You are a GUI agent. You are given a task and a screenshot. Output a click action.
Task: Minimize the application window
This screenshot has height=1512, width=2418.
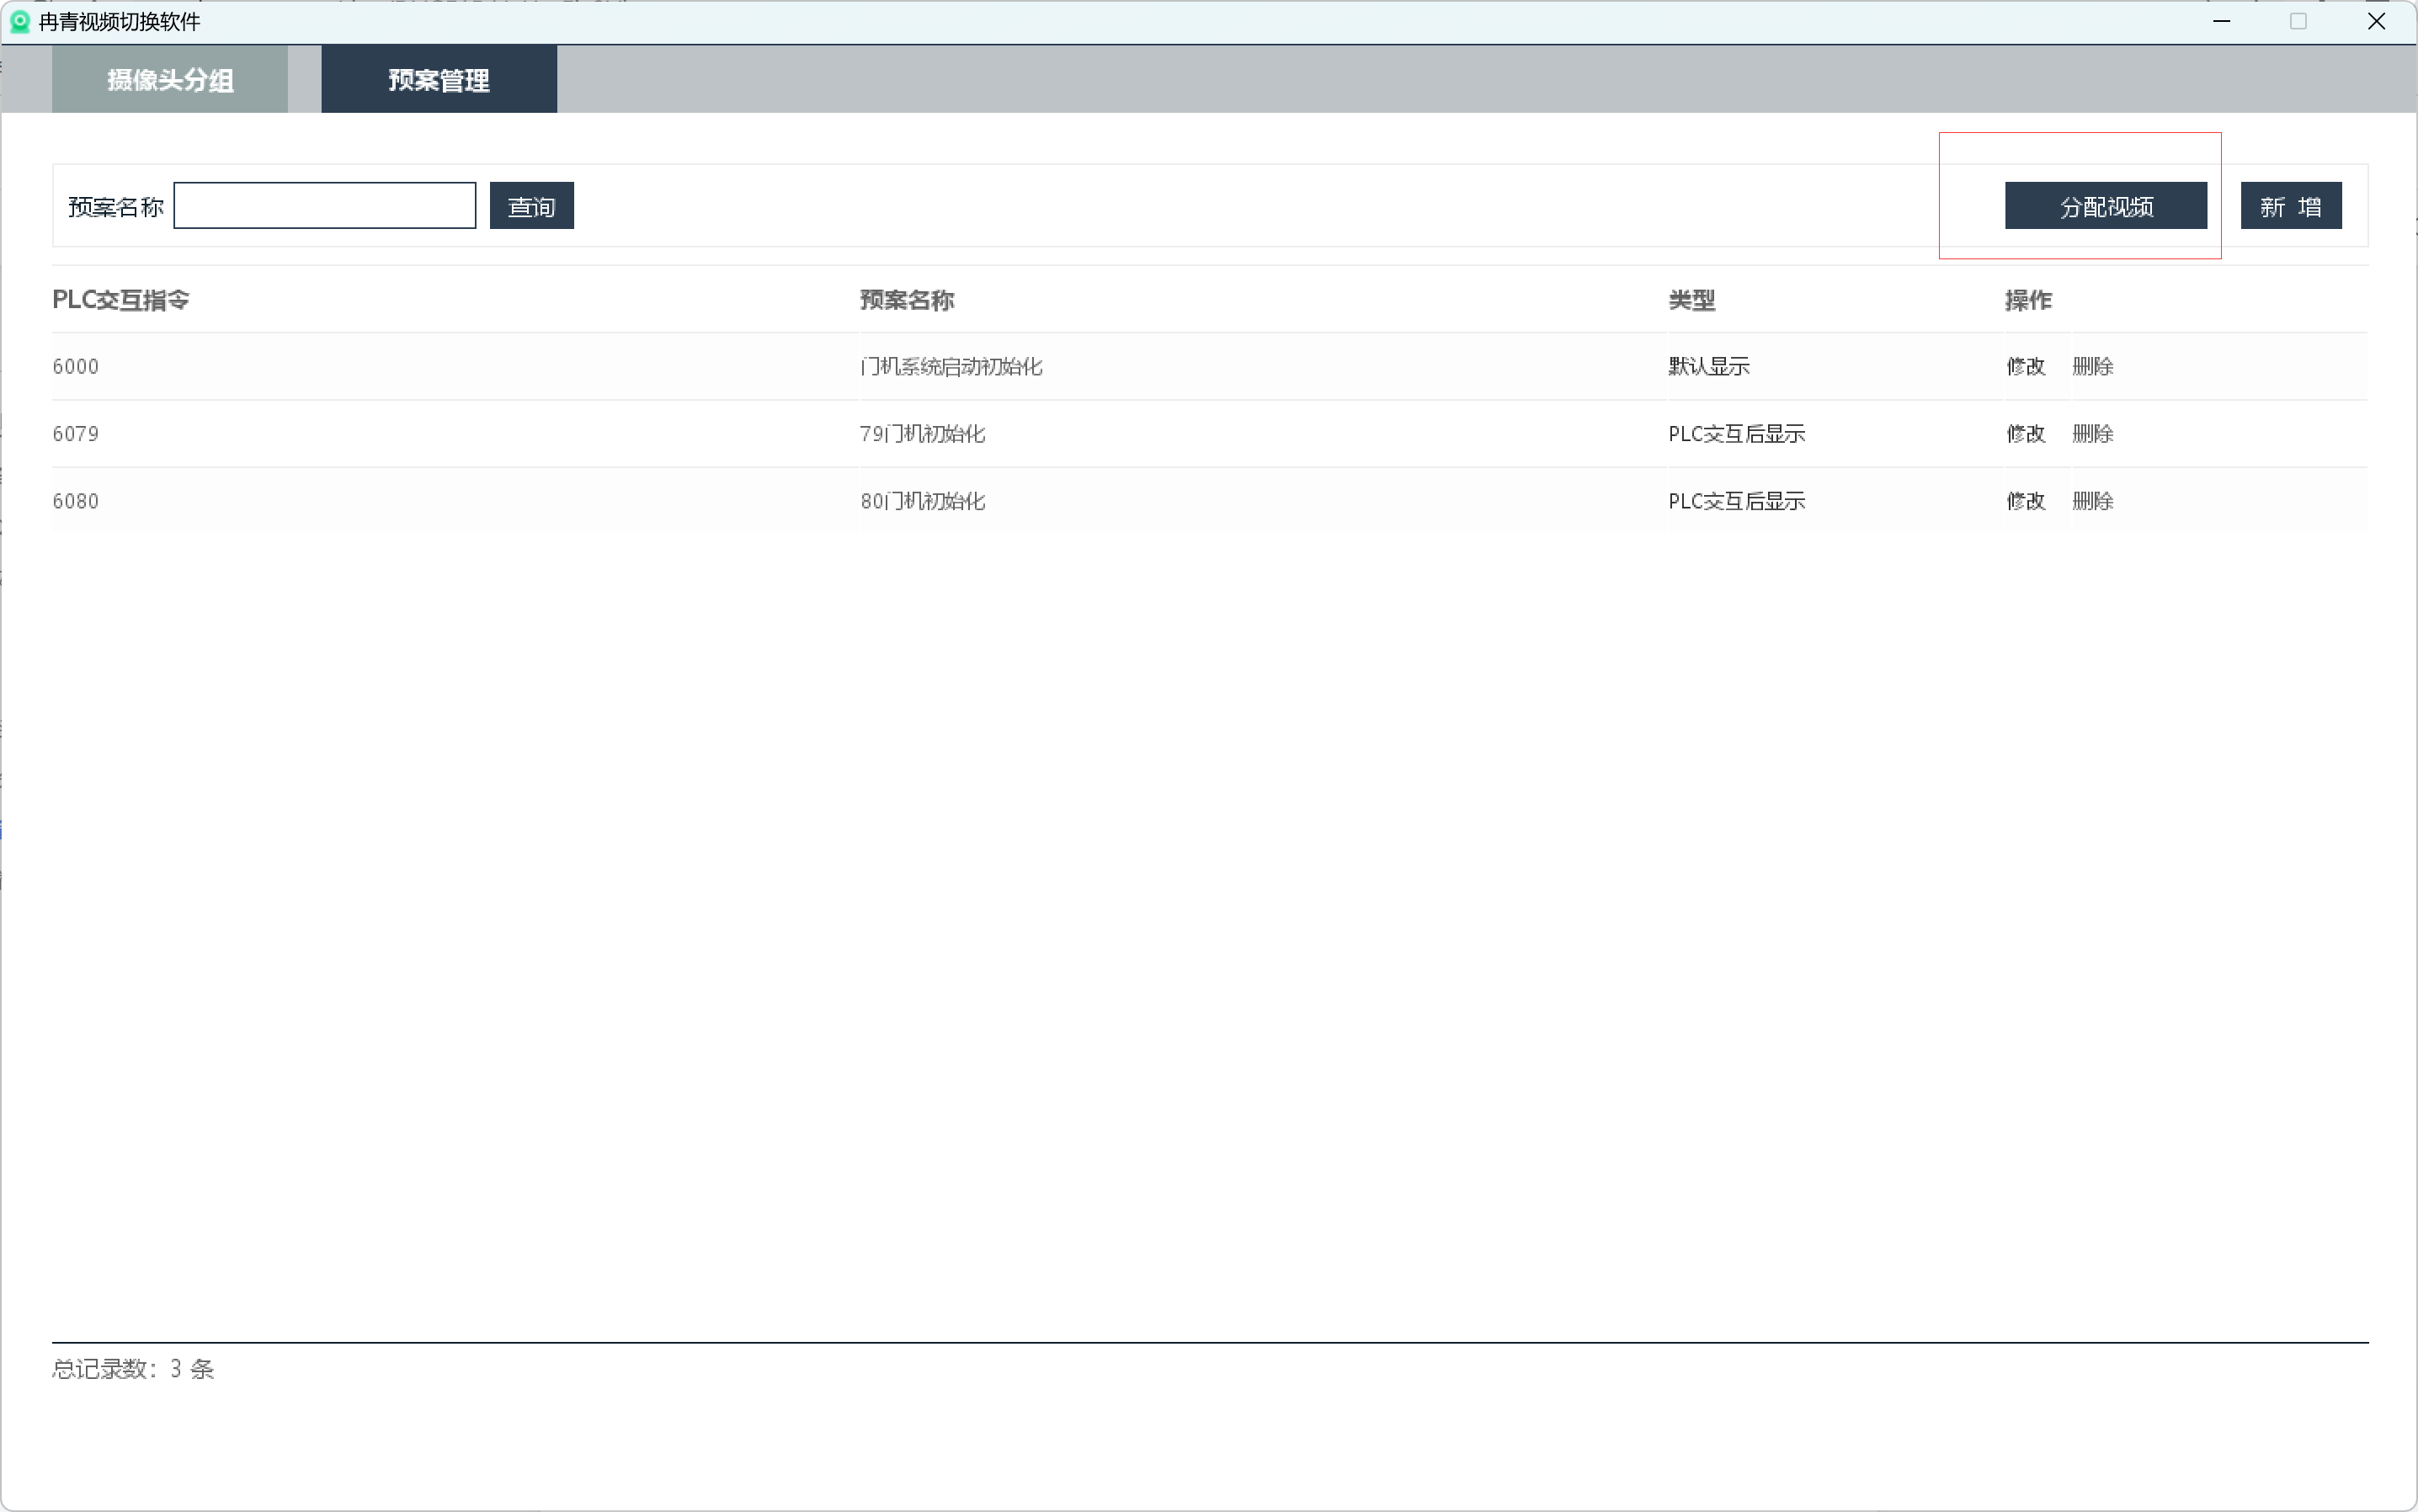click(2221, 21)
